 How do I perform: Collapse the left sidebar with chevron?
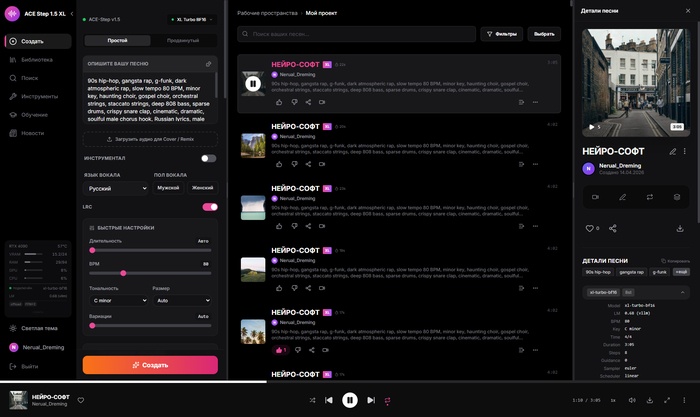tap(72, 14)
